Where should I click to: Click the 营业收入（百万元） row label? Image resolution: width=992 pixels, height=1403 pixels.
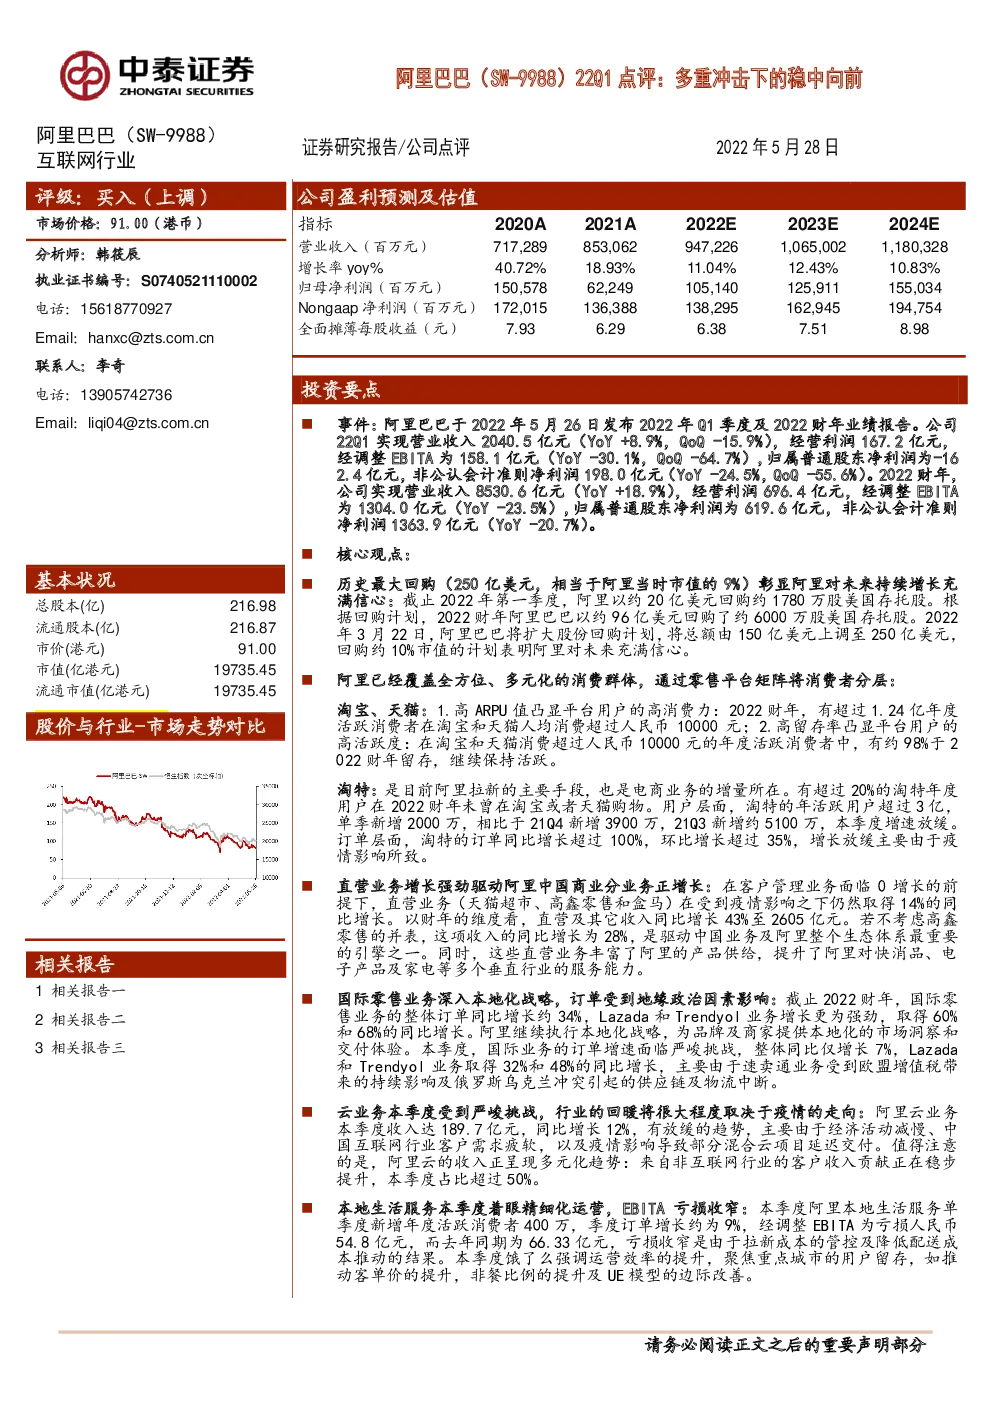(x=363, y=247)
